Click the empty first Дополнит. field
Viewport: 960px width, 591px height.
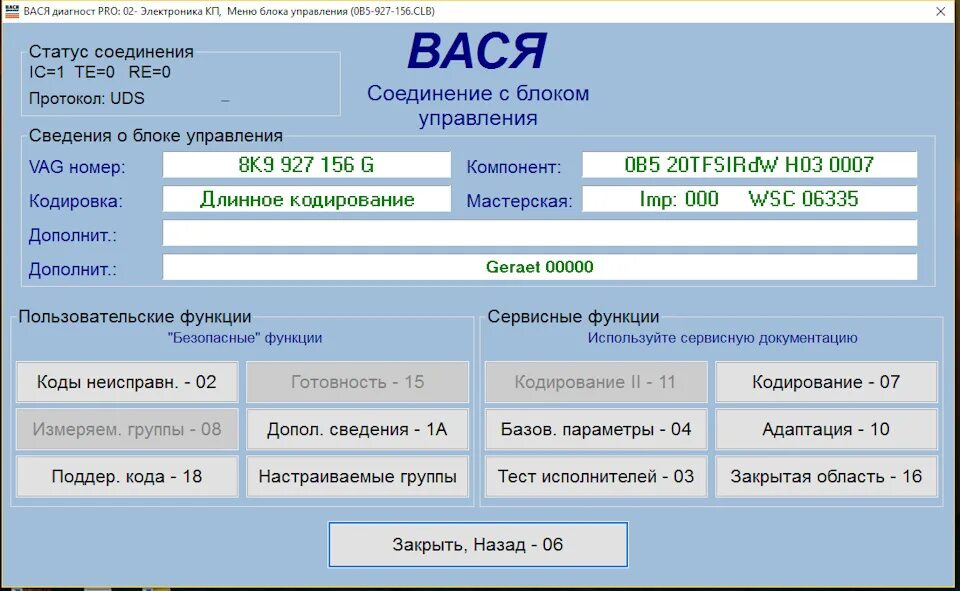(x=539, y=233)
